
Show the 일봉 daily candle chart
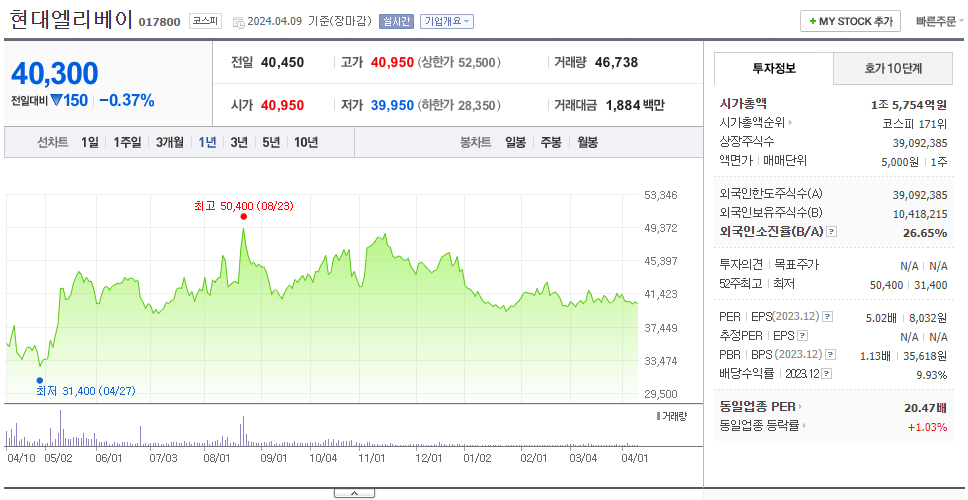(515, 143)
